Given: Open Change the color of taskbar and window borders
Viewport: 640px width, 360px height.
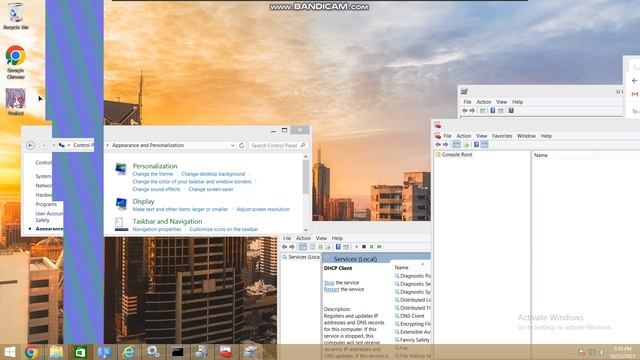Looking at the screenshot, I should [x=192, y=182].
